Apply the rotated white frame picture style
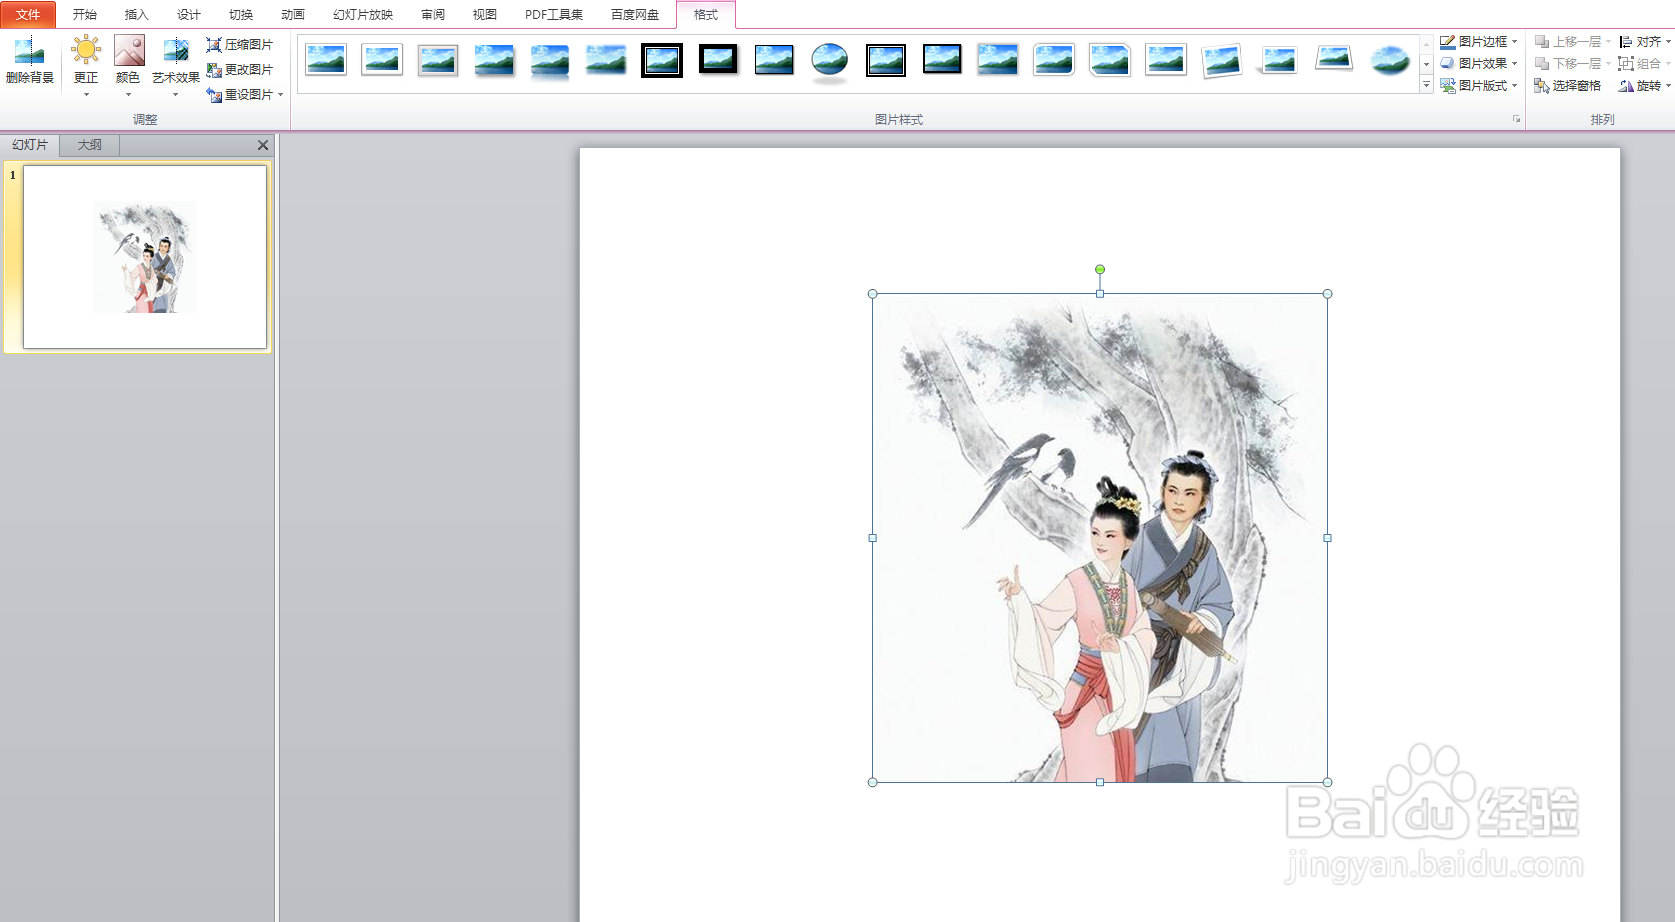The height and width of the screenshot is (922, 1675). [x=1222, y=60]
